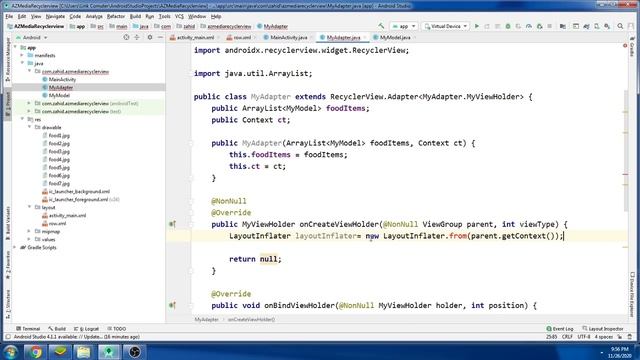This screenshot has width=640, height=360.
Task: Open the Android project view dropdown
Action: 31,37
